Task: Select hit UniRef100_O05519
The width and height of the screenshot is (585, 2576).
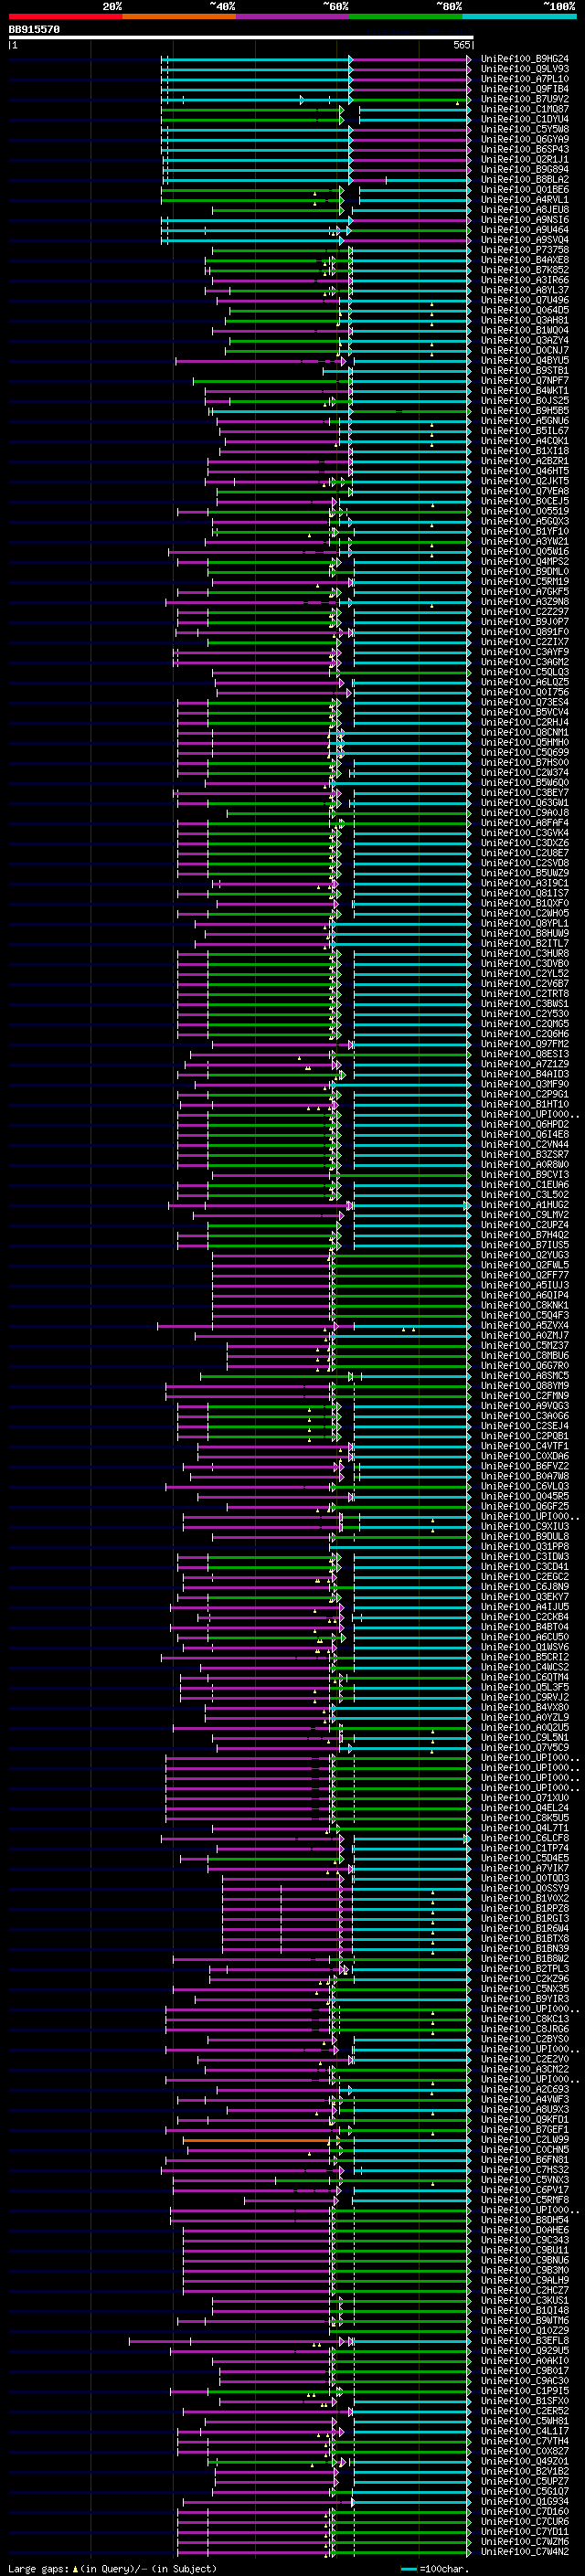Action: tap(524, 511)
